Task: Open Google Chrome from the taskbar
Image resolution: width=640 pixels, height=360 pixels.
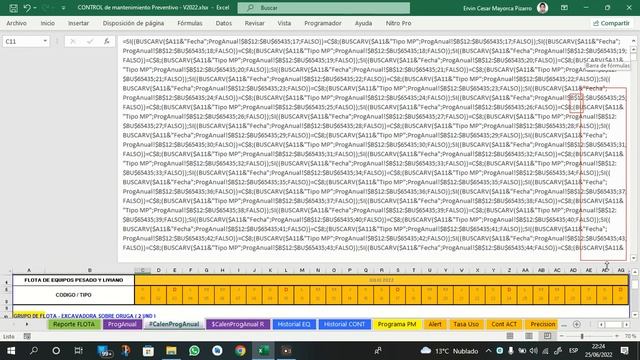Action: [x=240, y=351]
